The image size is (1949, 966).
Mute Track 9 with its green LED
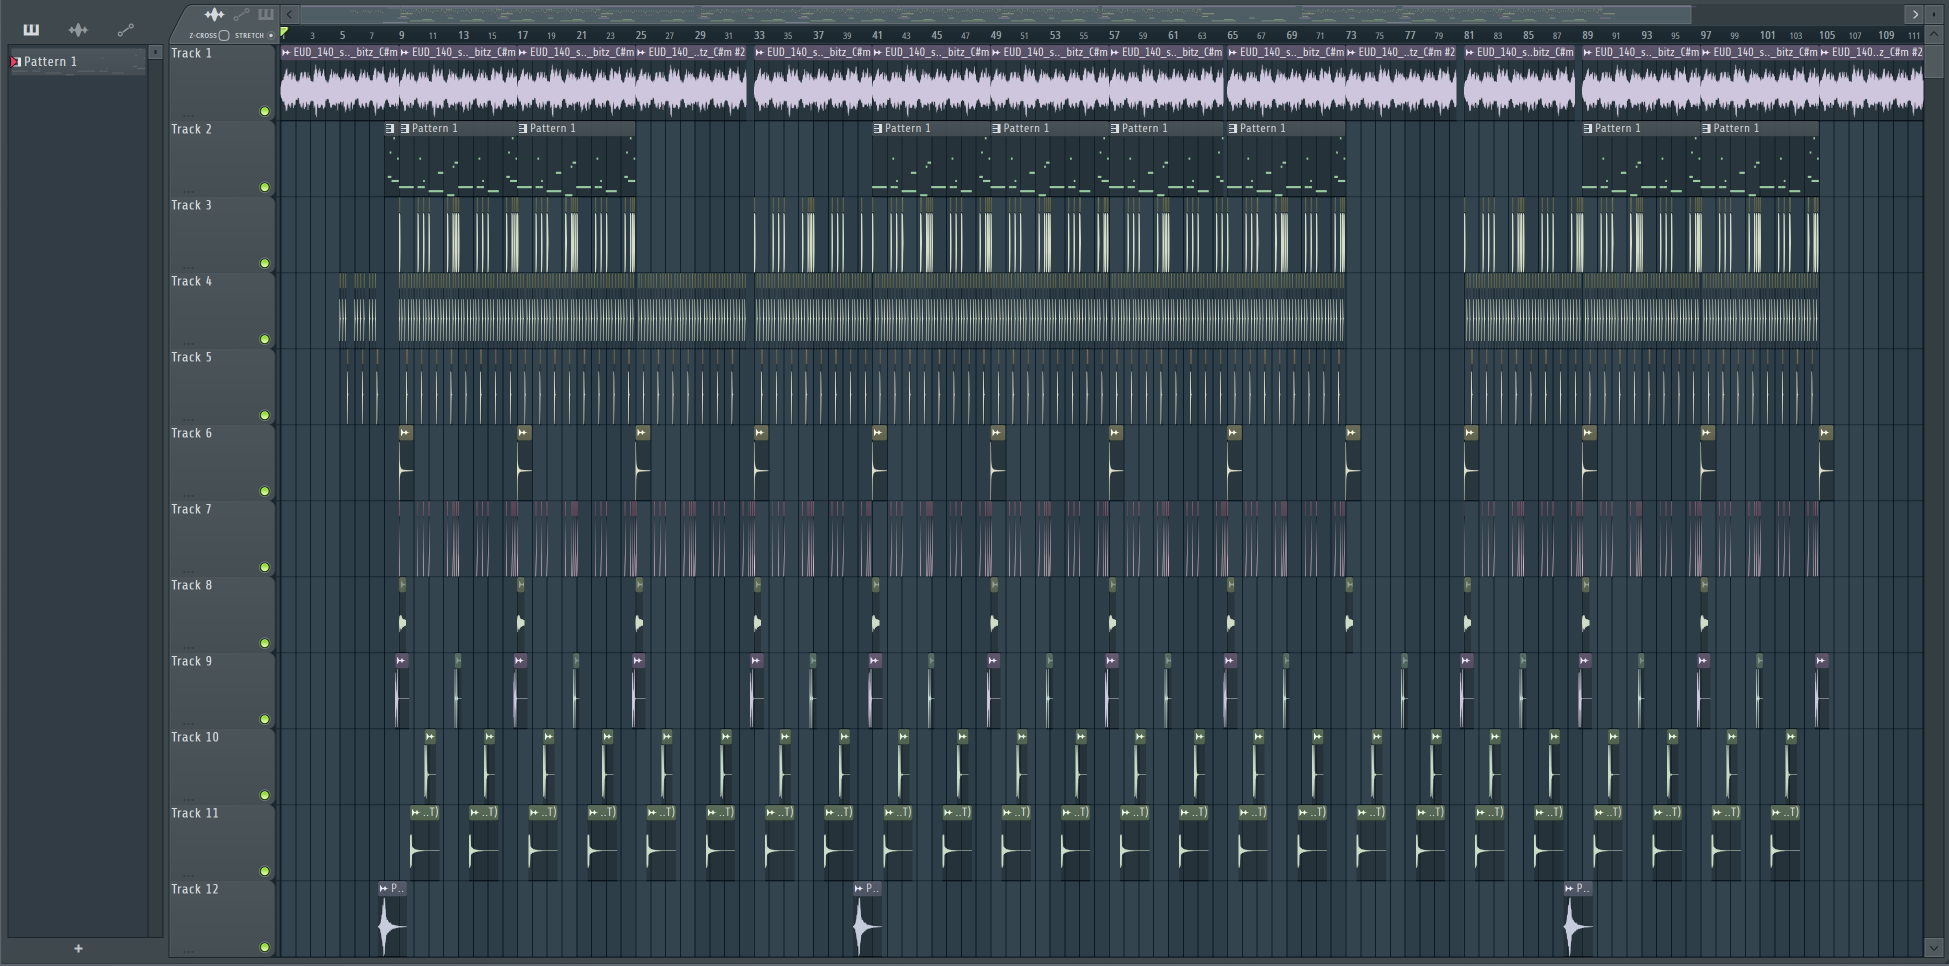coord(265,719)
